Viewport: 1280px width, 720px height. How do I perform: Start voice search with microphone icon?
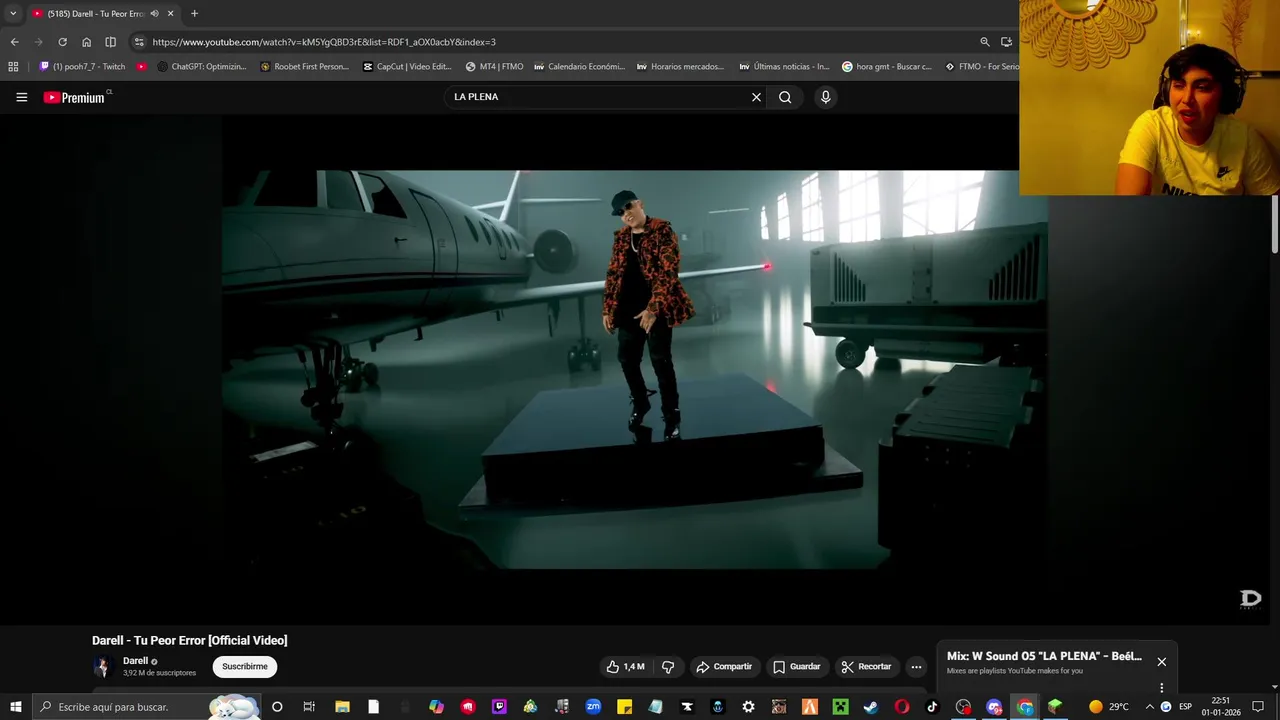pos(825,97)
